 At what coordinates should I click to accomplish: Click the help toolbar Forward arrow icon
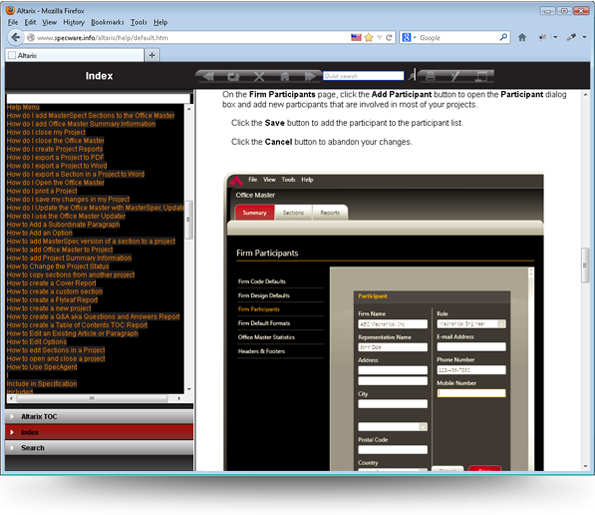310,76
